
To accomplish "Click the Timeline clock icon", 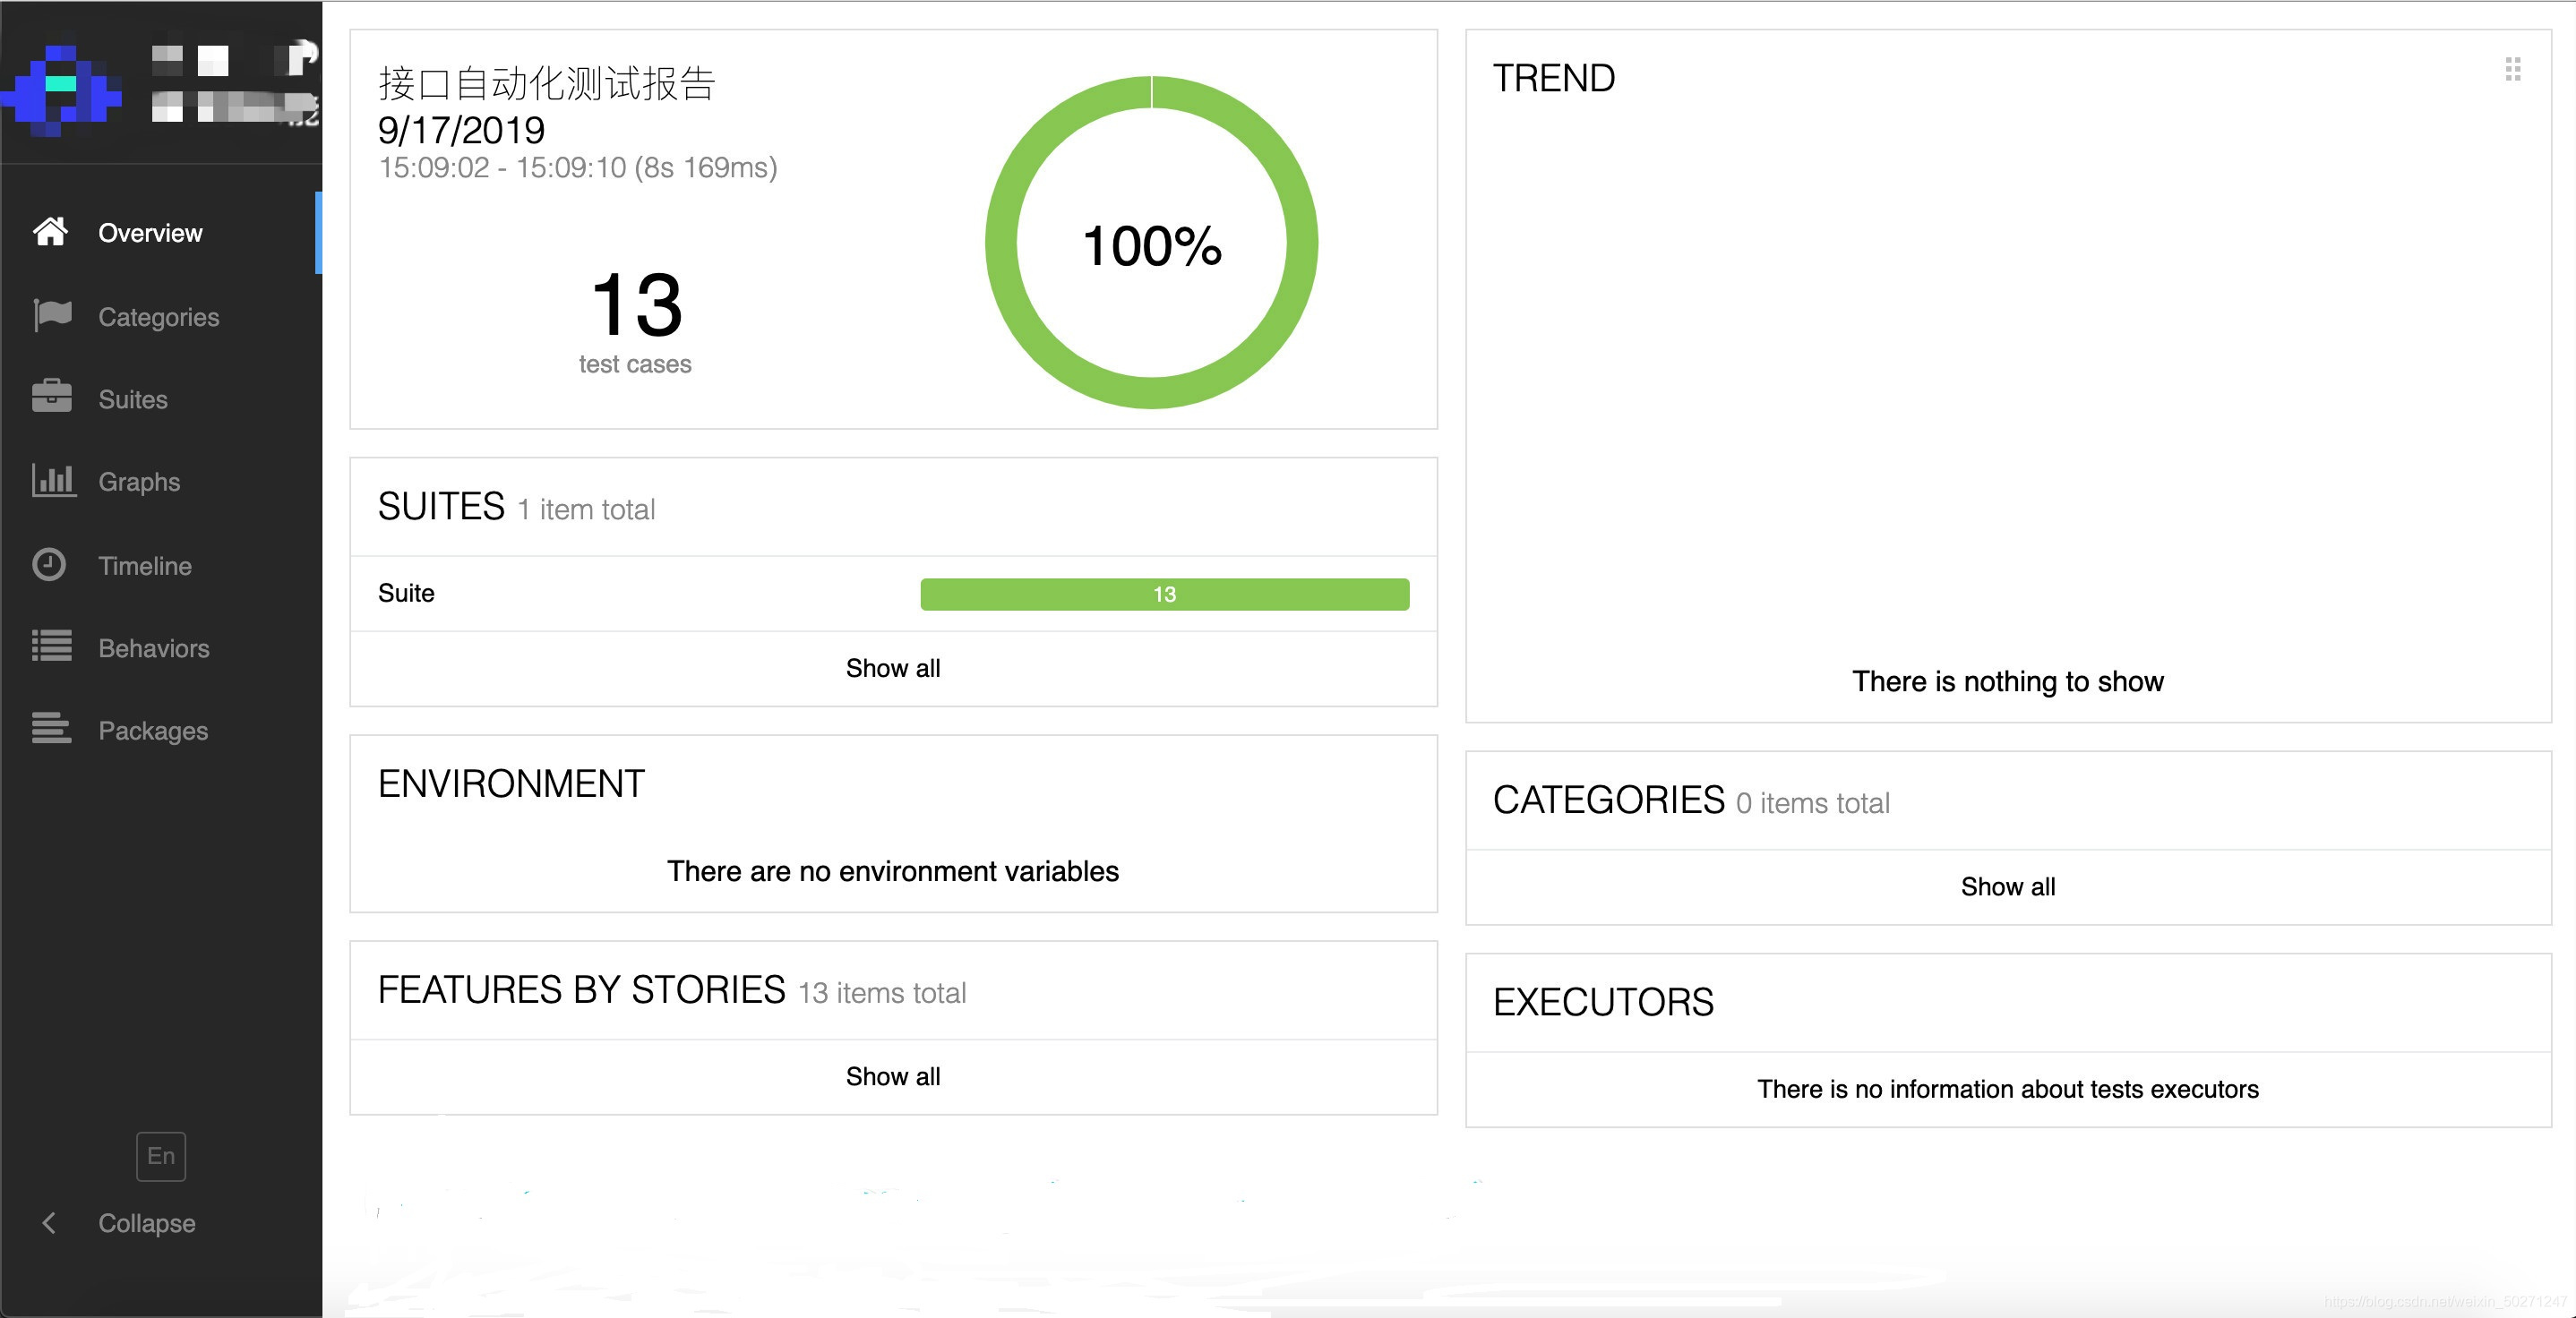I will pyautogui.click(x=49, y=565).
